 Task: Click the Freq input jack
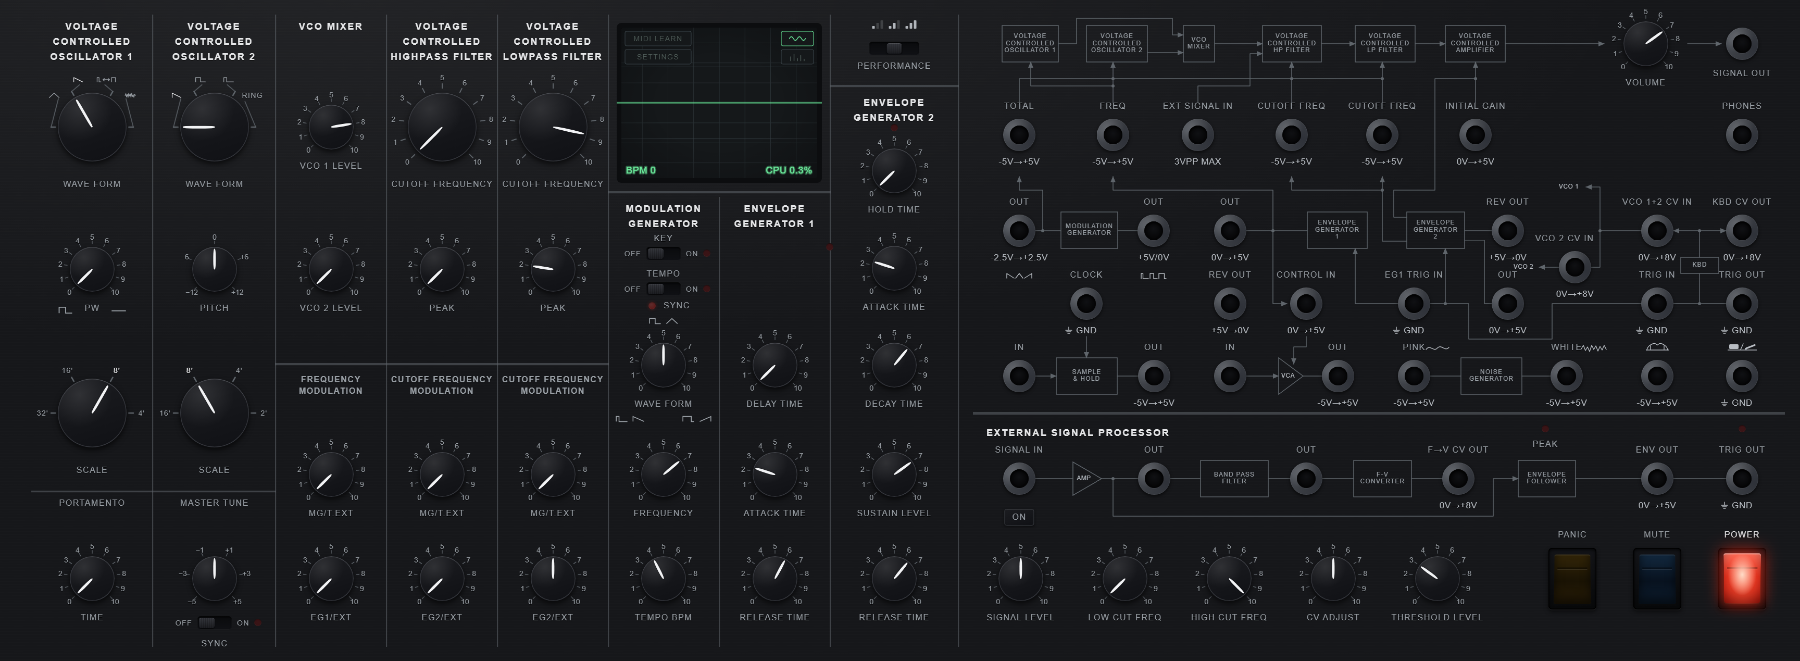1112,134
